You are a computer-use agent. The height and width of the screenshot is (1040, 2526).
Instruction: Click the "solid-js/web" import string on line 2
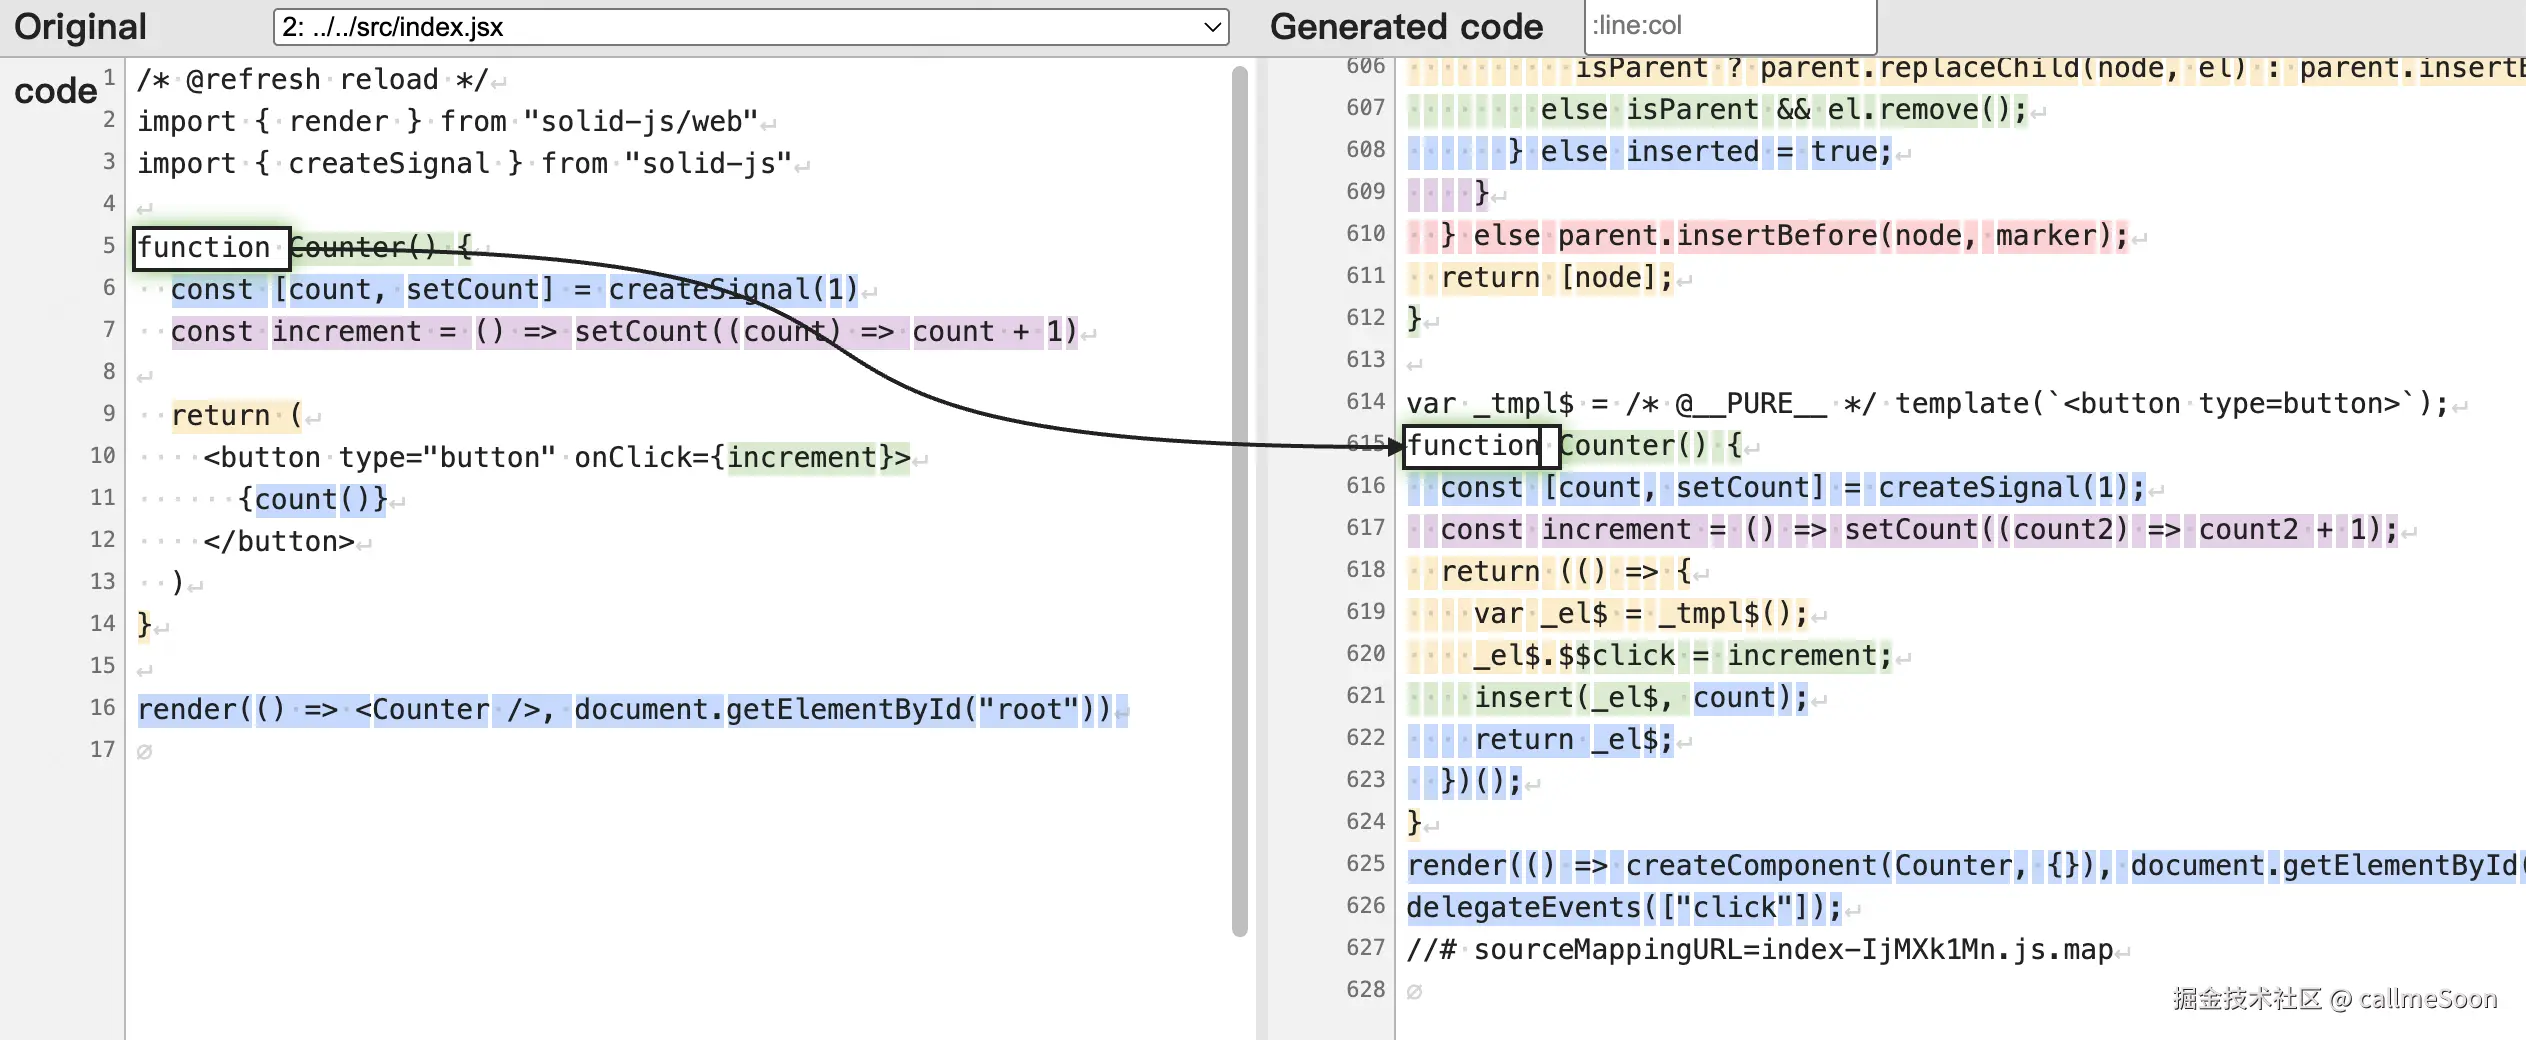tap(641, 121)
